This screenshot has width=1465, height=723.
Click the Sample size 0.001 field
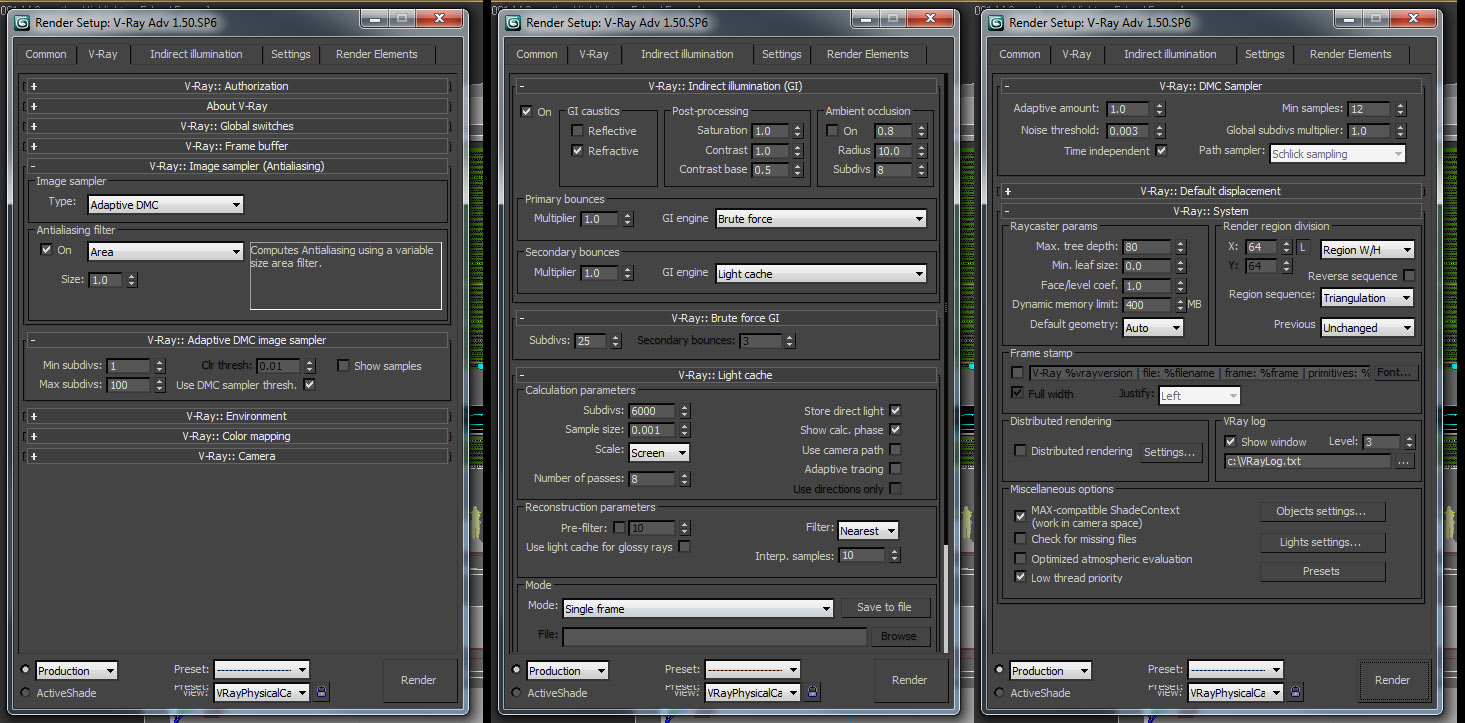652,430
